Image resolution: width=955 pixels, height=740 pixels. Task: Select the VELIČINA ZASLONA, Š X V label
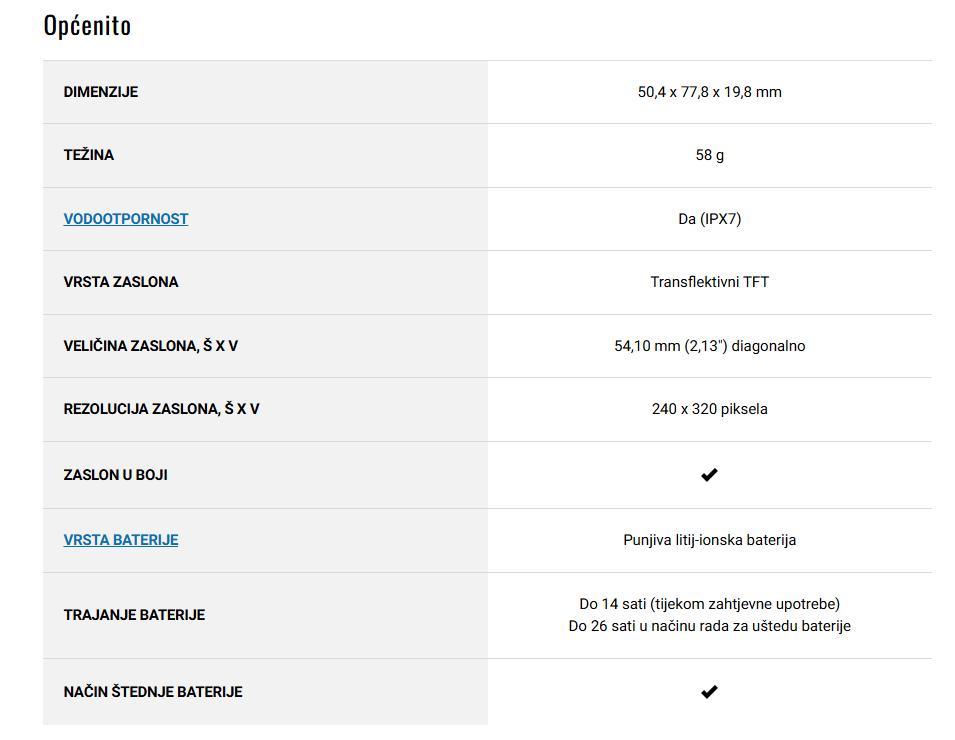[150, 346]
